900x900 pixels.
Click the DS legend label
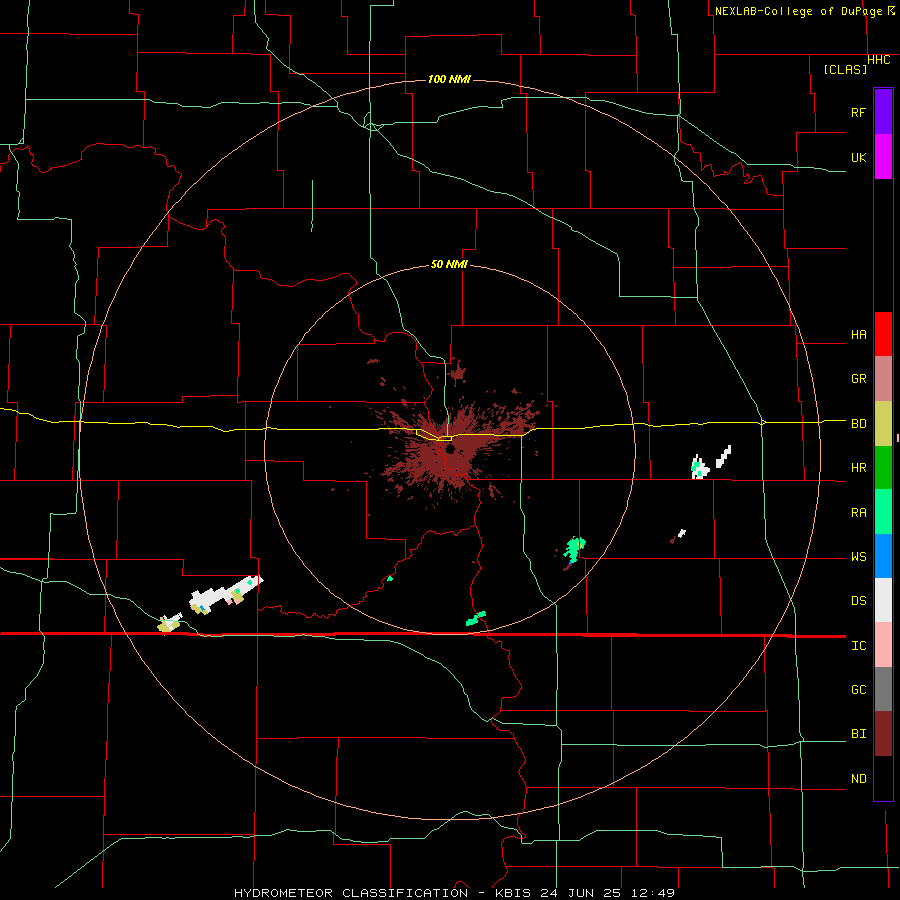pos(858,601)
